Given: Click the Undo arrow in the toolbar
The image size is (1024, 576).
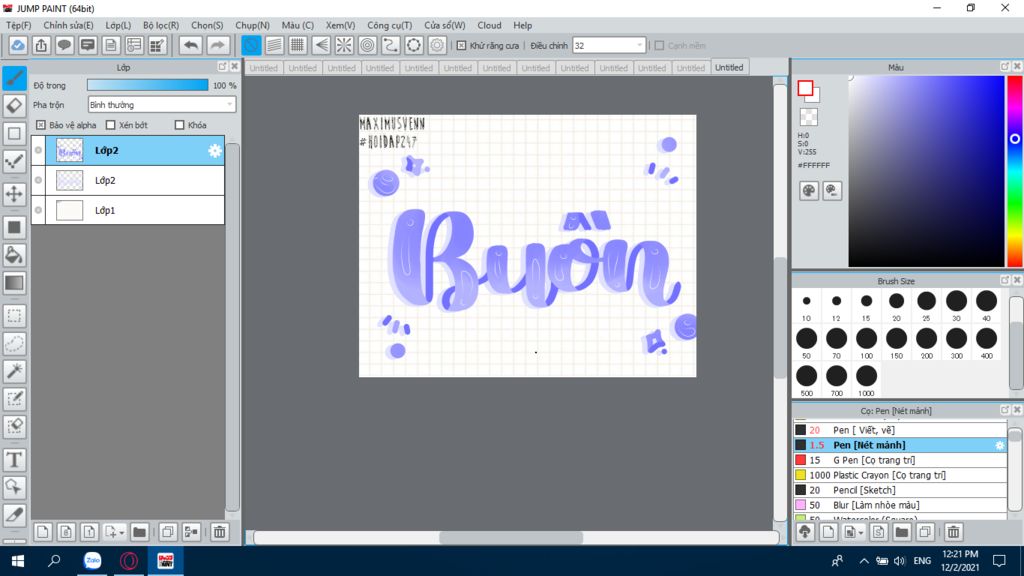Looking at the screenshot, I should [x=191, y=45].
